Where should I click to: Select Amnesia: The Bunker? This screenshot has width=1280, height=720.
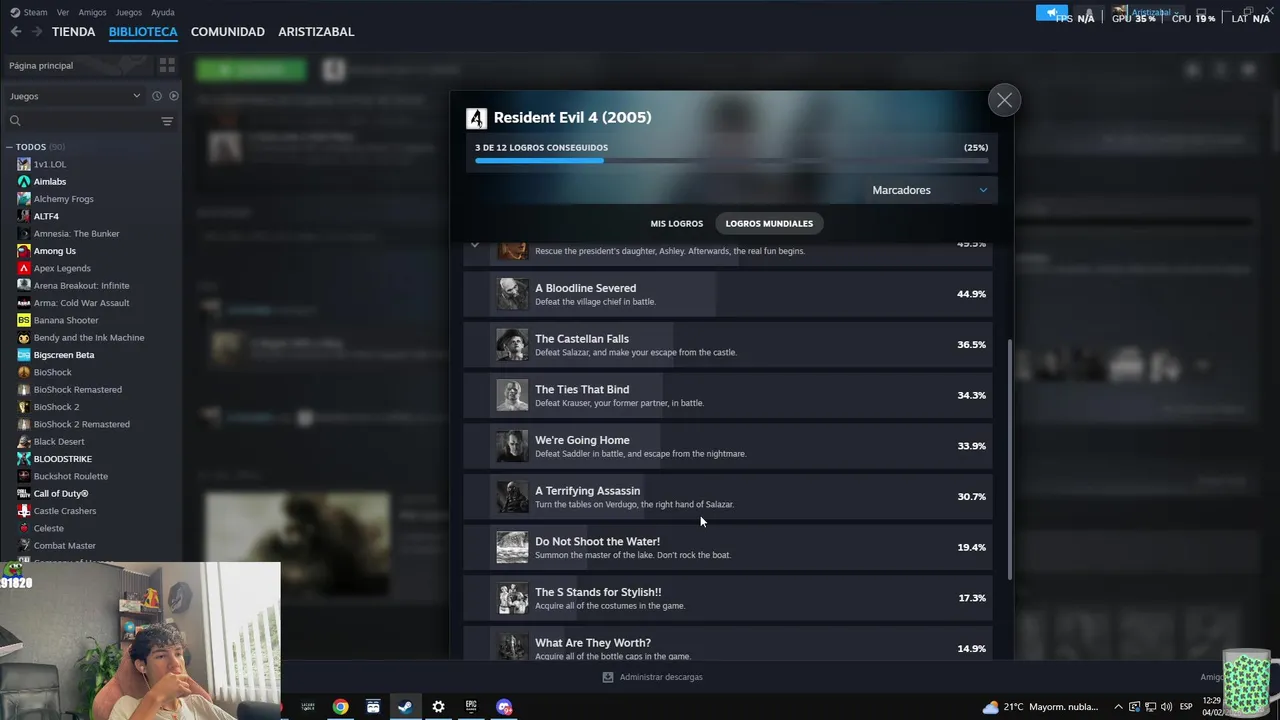click(76, 233)
